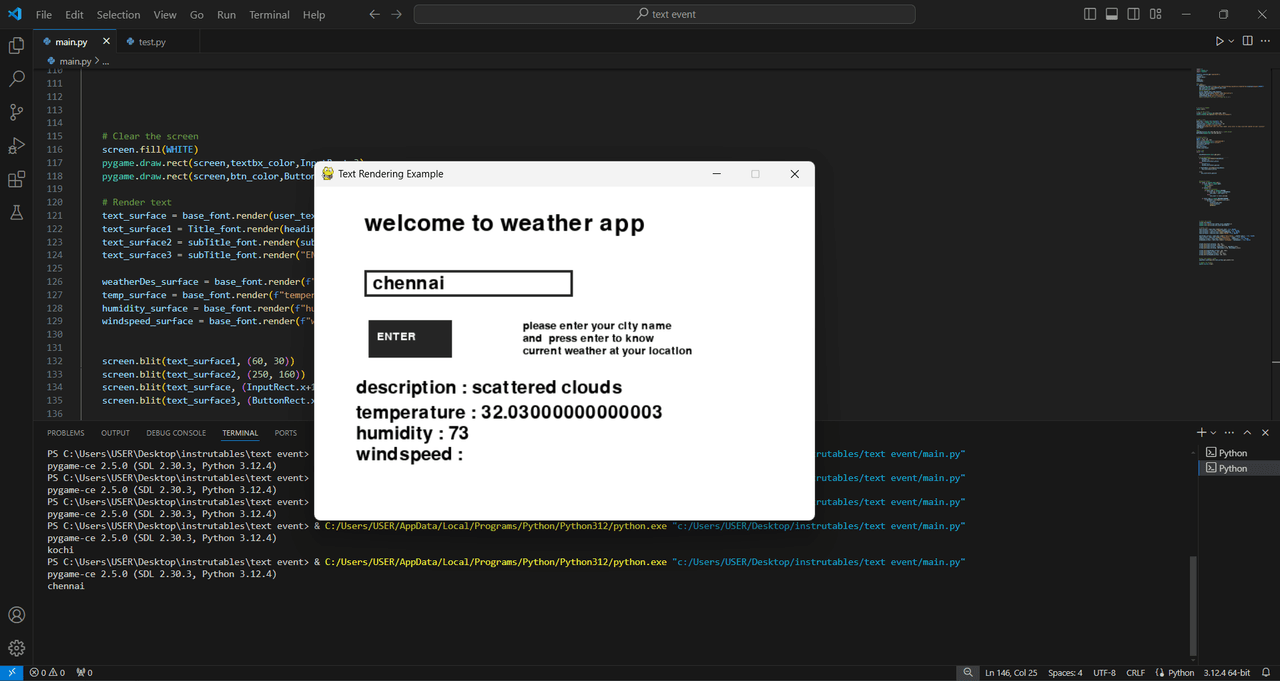Toggle the bottom panel layout button
The image size is (1280, 681).
coord(1112,14)
